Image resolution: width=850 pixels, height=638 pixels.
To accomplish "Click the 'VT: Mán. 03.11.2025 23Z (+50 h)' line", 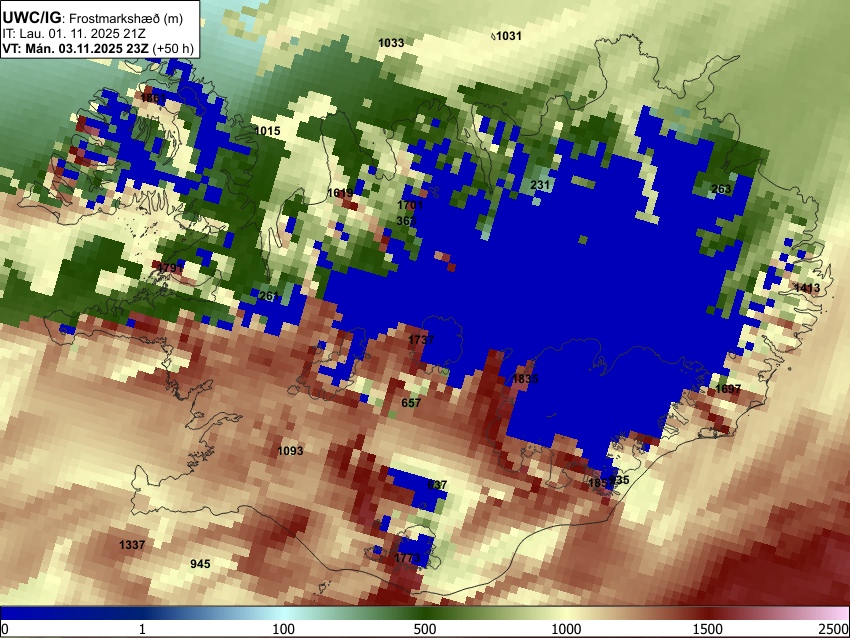I will pyautogui.click(x=98, y=48).
